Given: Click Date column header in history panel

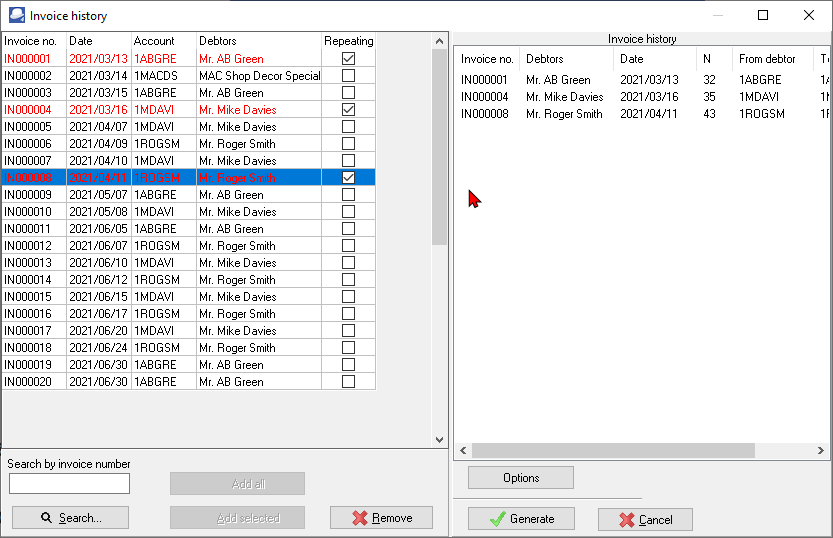Looking at the screenshot, I should coord(654,59).
